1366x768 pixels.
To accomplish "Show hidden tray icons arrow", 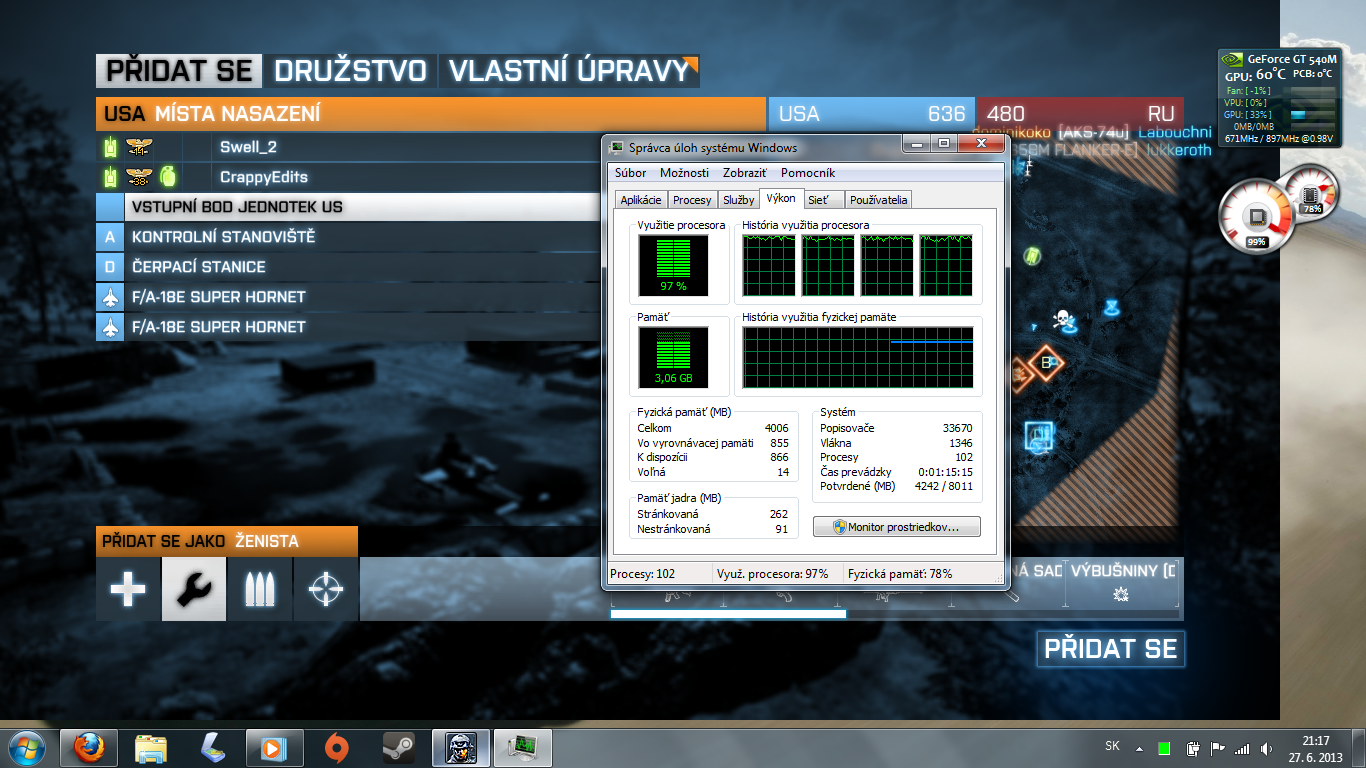I will click(x=1138, y=747).
